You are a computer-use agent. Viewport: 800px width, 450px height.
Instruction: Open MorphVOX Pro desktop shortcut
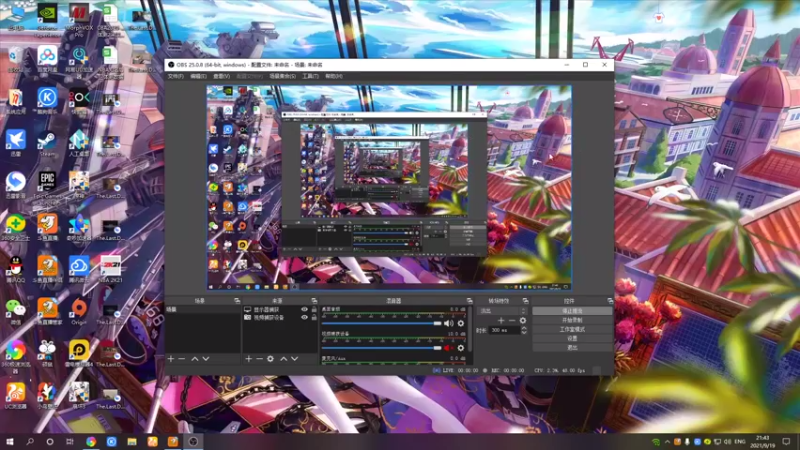click(79, 19)
